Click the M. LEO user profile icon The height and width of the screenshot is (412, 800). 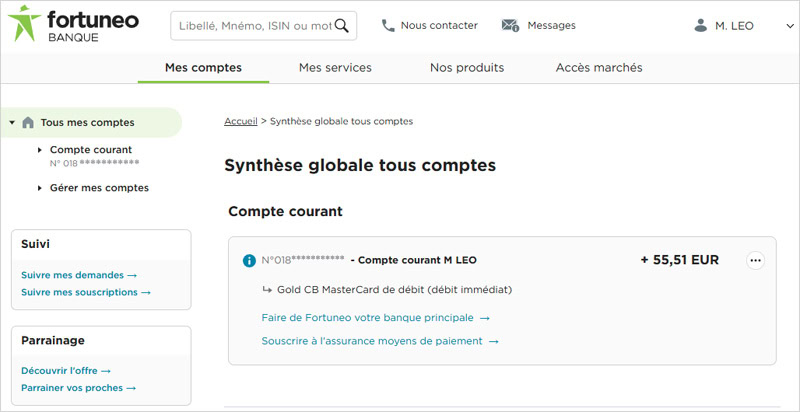pyautogui.click(x=701, y=26)
